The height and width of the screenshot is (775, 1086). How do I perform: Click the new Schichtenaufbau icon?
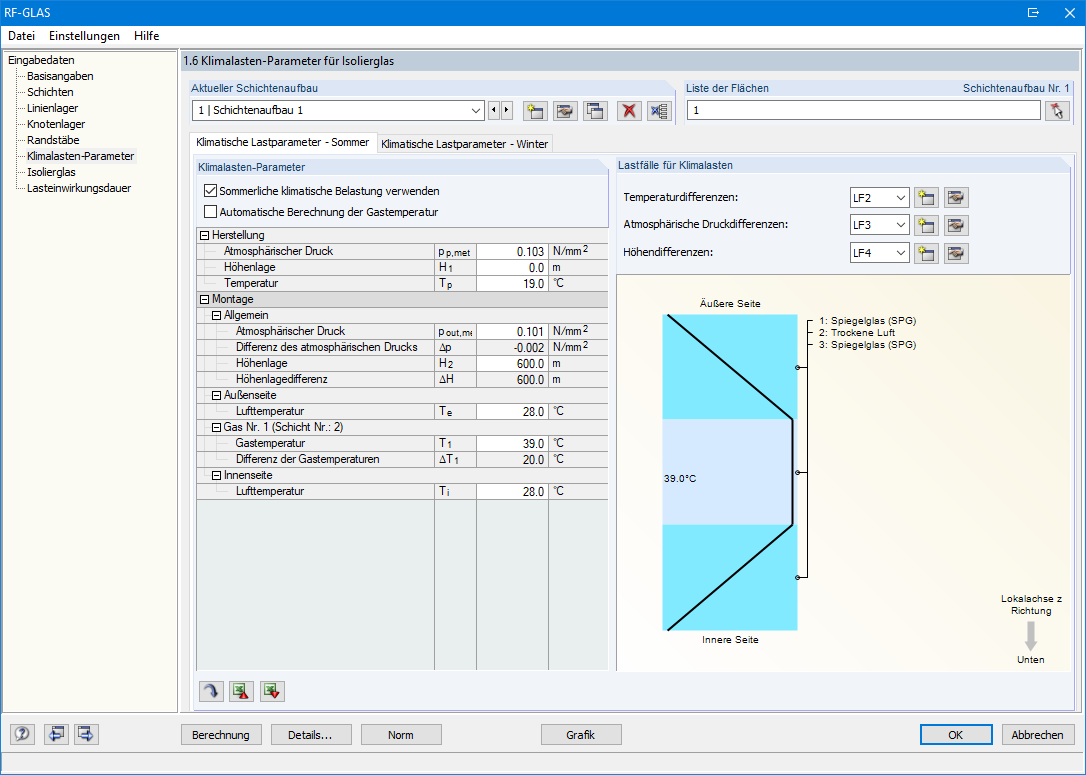coord(535,111)
